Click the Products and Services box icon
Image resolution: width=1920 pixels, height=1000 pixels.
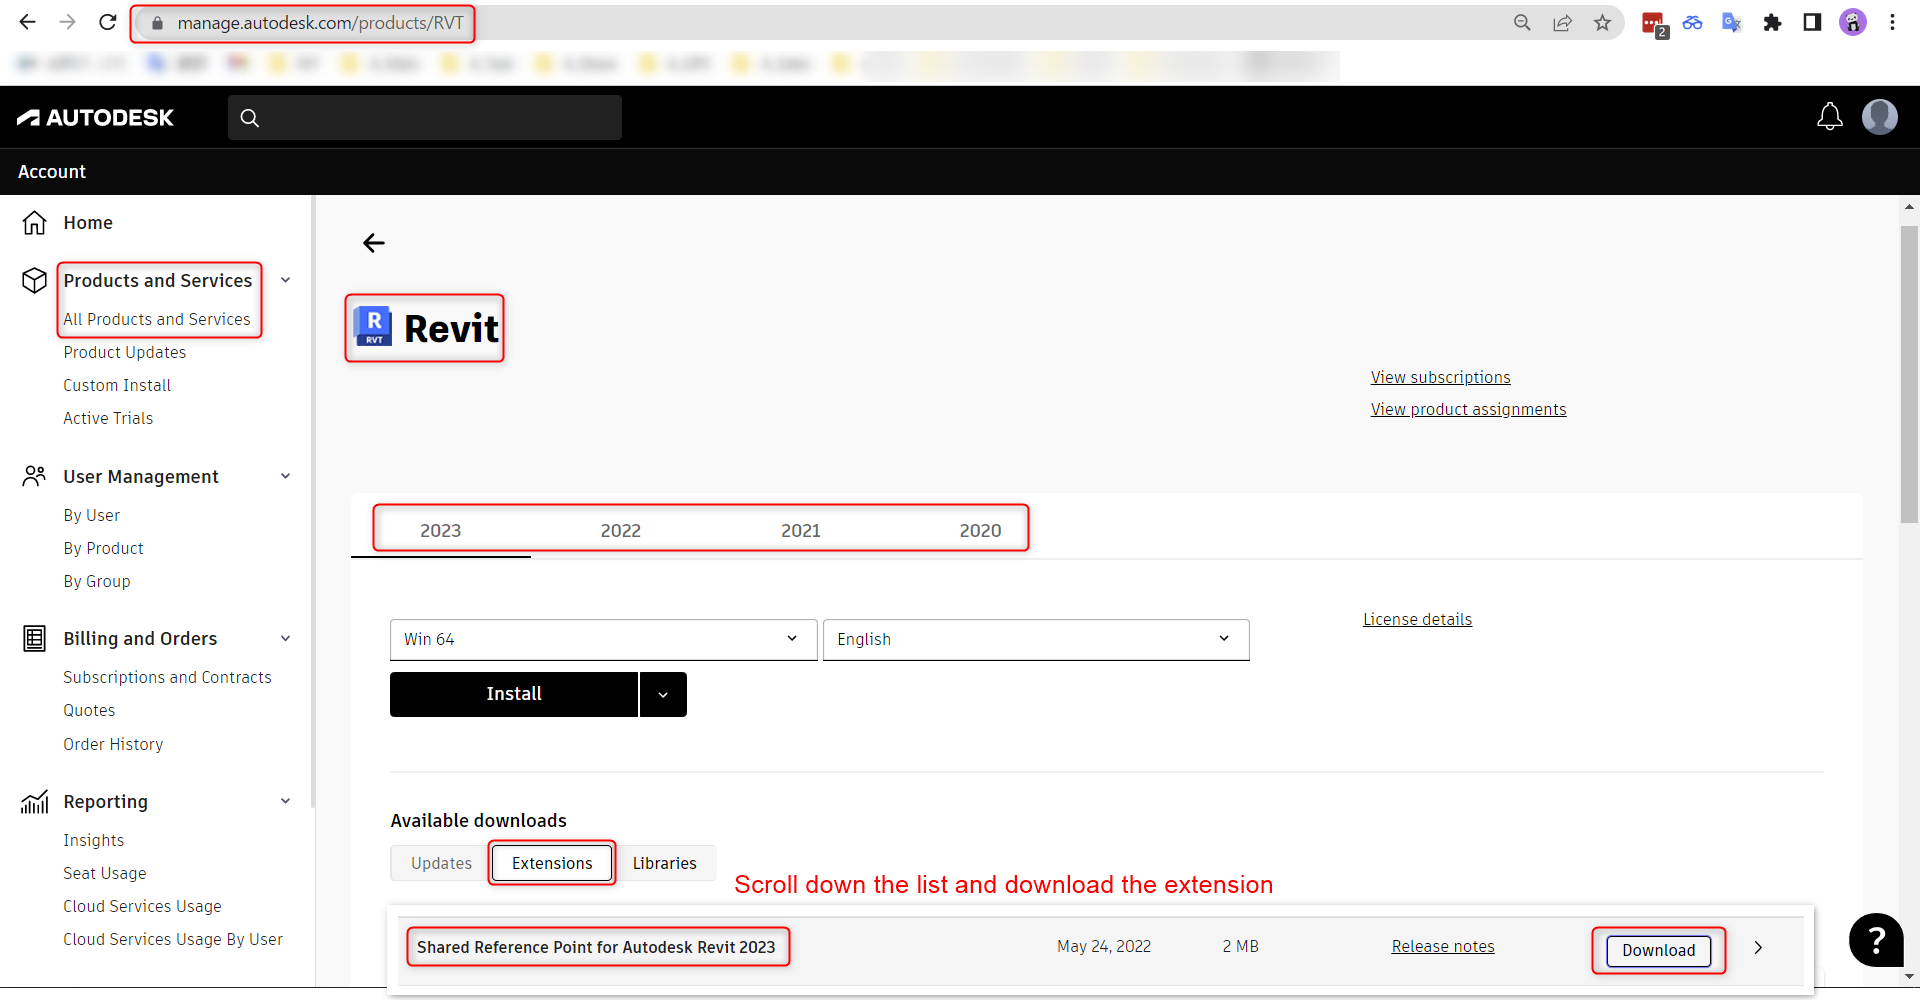tap(35, 281)
